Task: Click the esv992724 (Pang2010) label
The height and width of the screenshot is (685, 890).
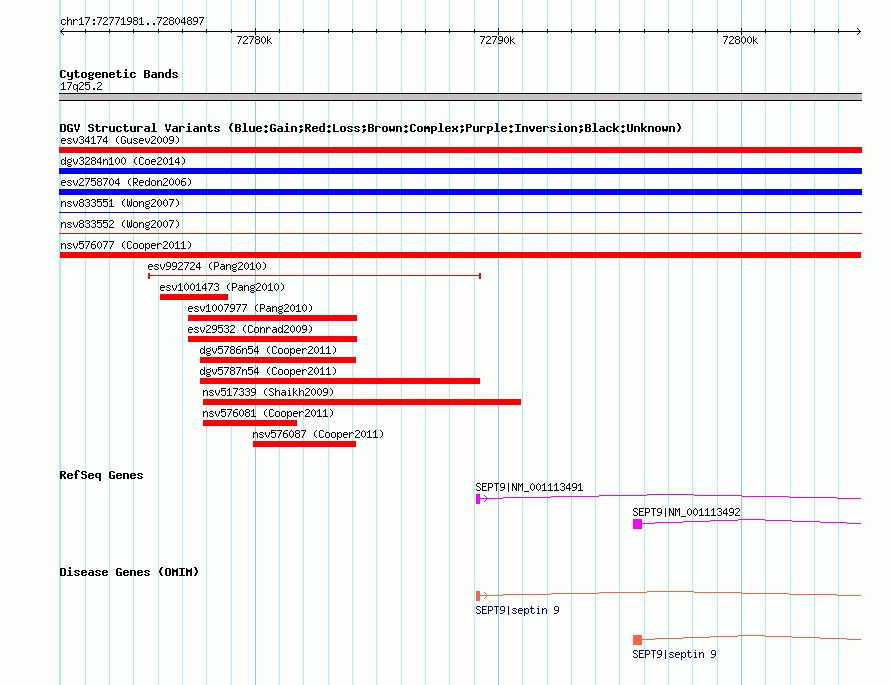Action: (207, 266)
